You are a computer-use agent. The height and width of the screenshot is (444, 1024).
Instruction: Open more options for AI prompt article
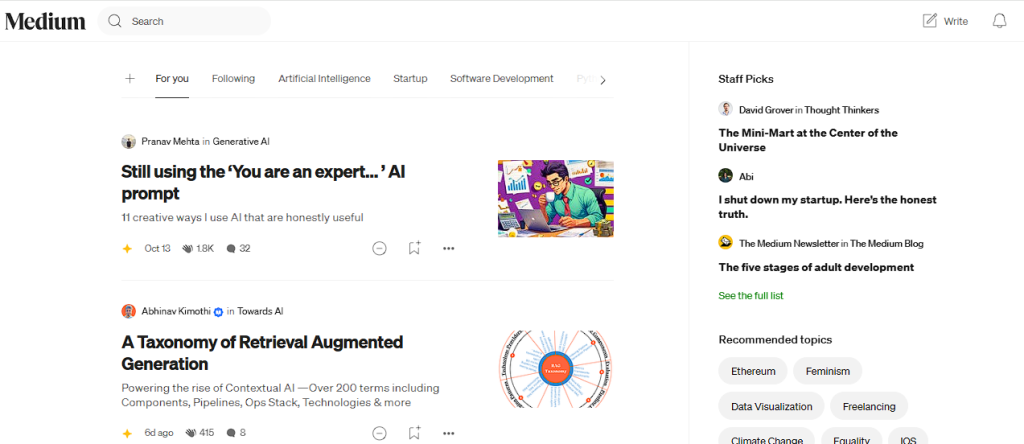click(449, 248)
